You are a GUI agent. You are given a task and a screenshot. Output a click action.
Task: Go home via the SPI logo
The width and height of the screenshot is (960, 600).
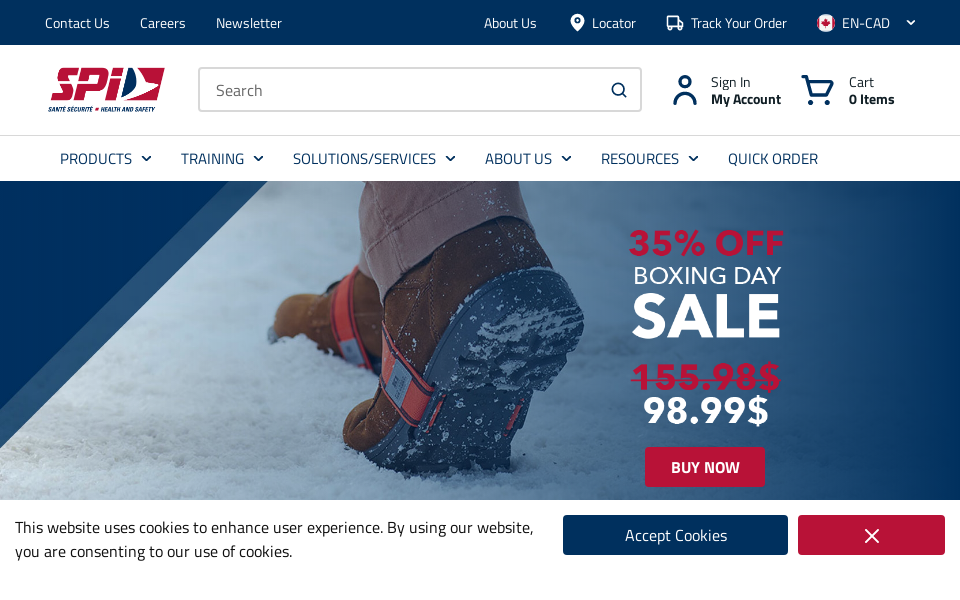click(107, 90)
